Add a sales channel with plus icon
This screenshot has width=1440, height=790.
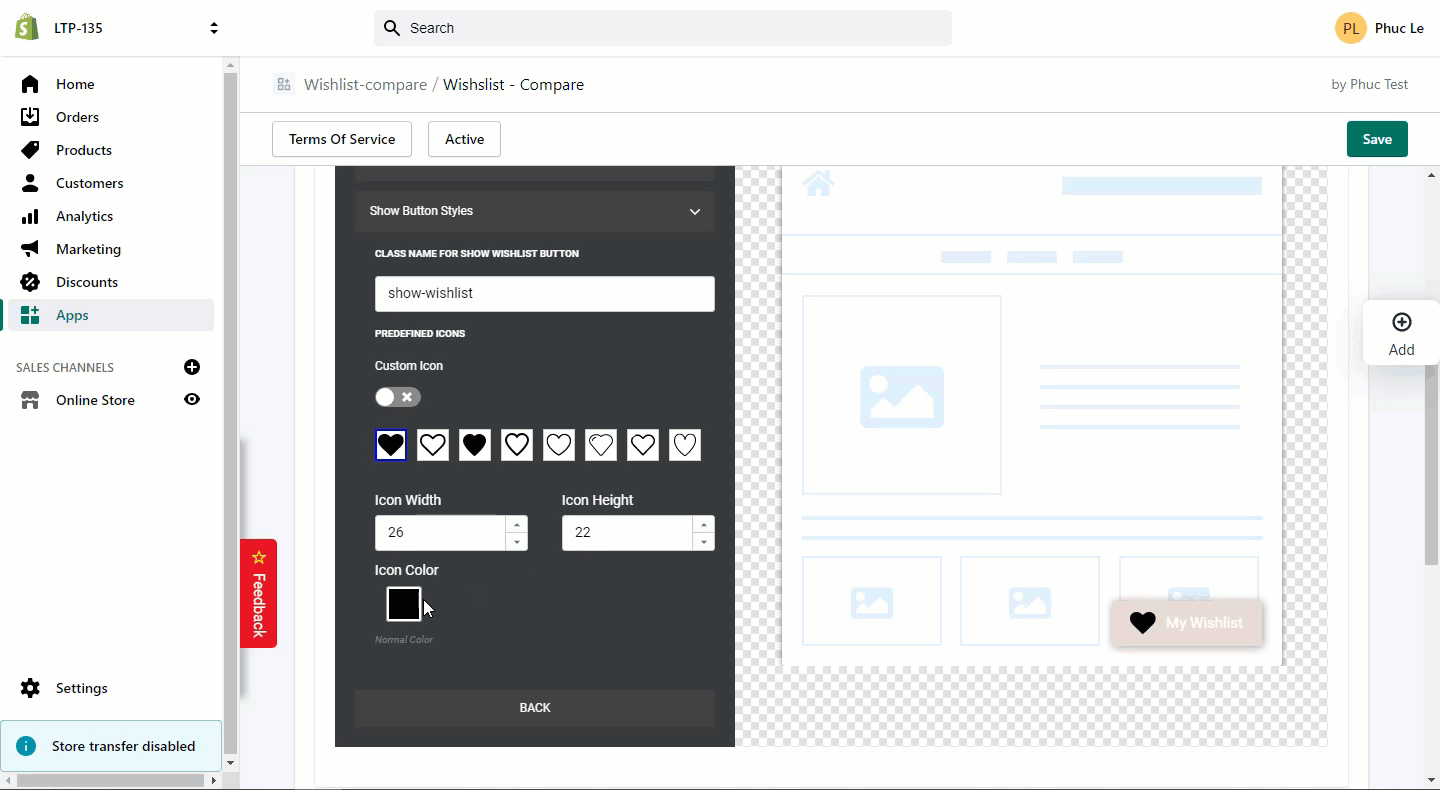click(192, 367)
